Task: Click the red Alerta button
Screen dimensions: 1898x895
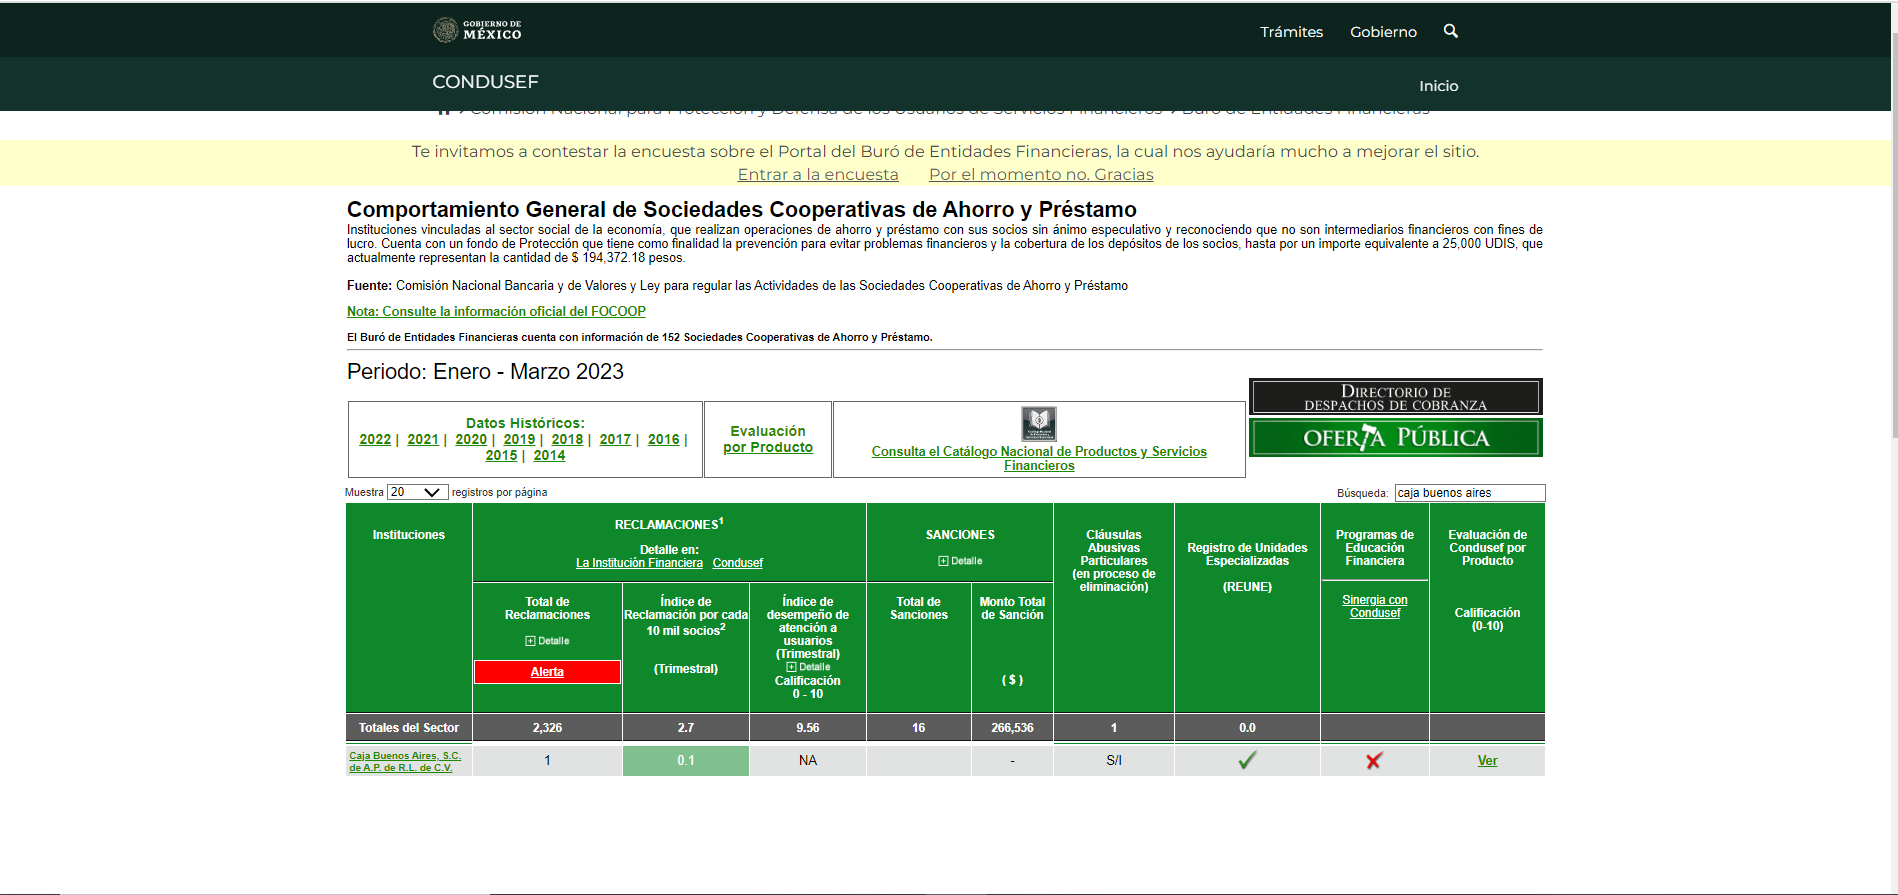Action: click(547, 672)
